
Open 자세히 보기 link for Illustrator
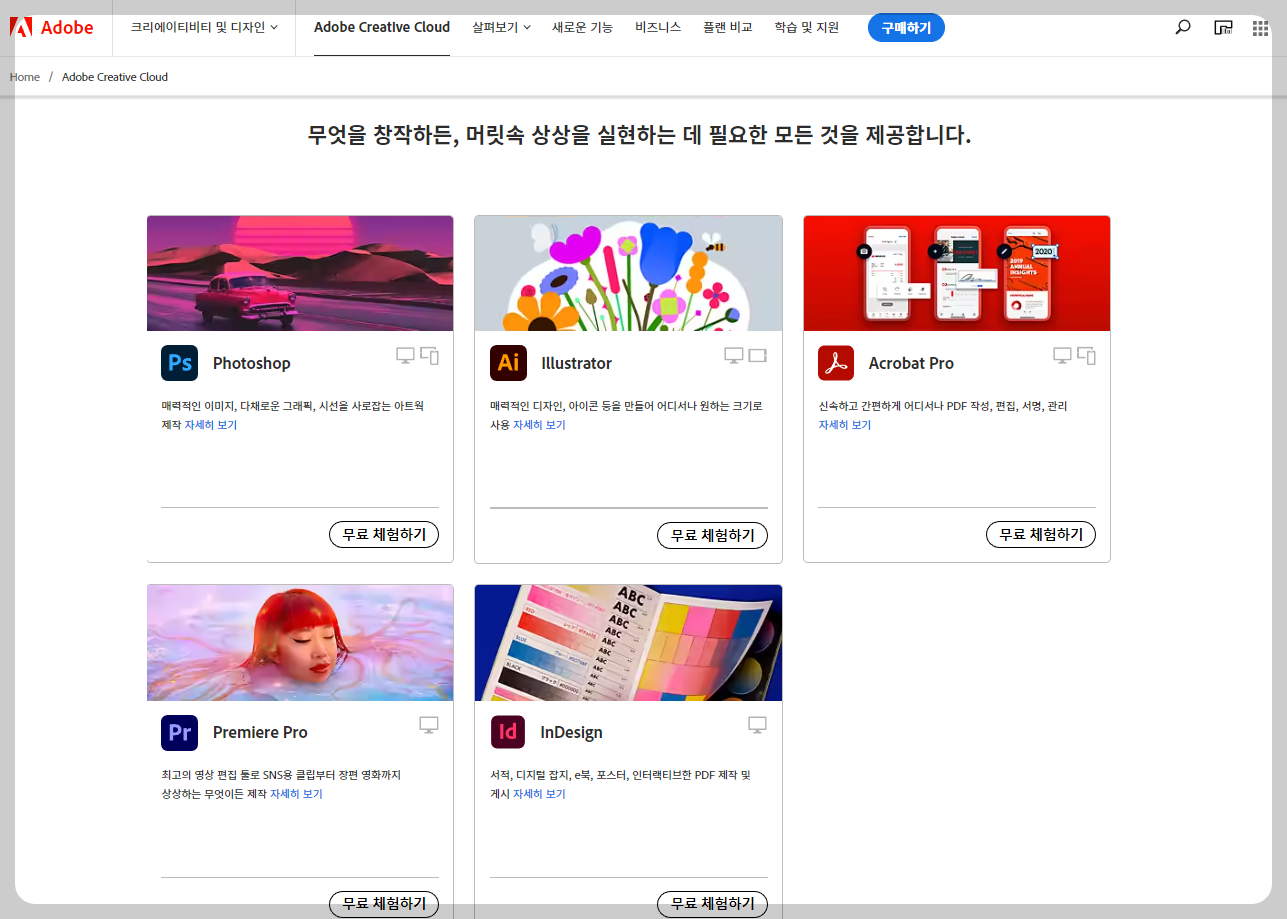(540, 425)
